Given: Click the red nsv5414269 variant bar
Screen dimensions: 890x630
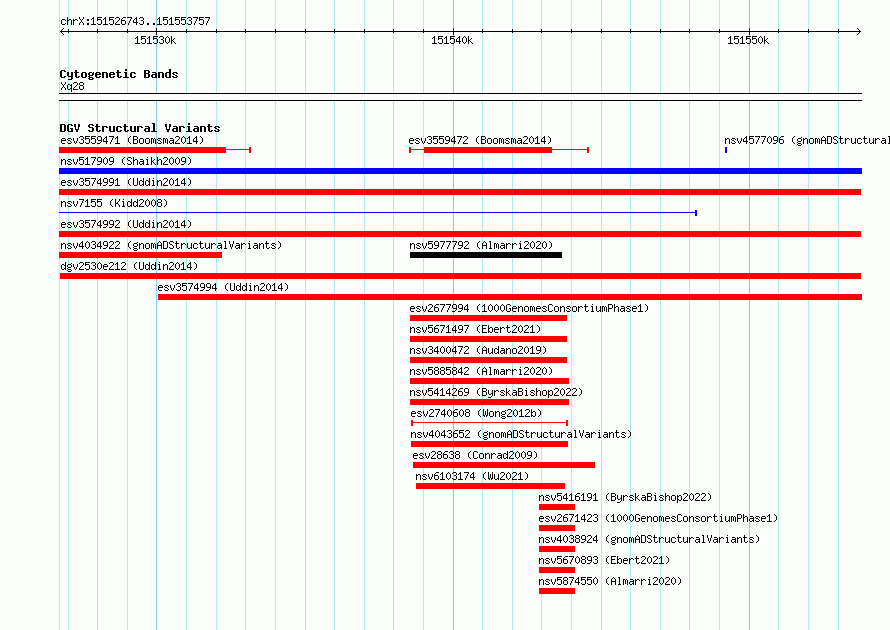Looking at the screenshot, I should 489,402.
